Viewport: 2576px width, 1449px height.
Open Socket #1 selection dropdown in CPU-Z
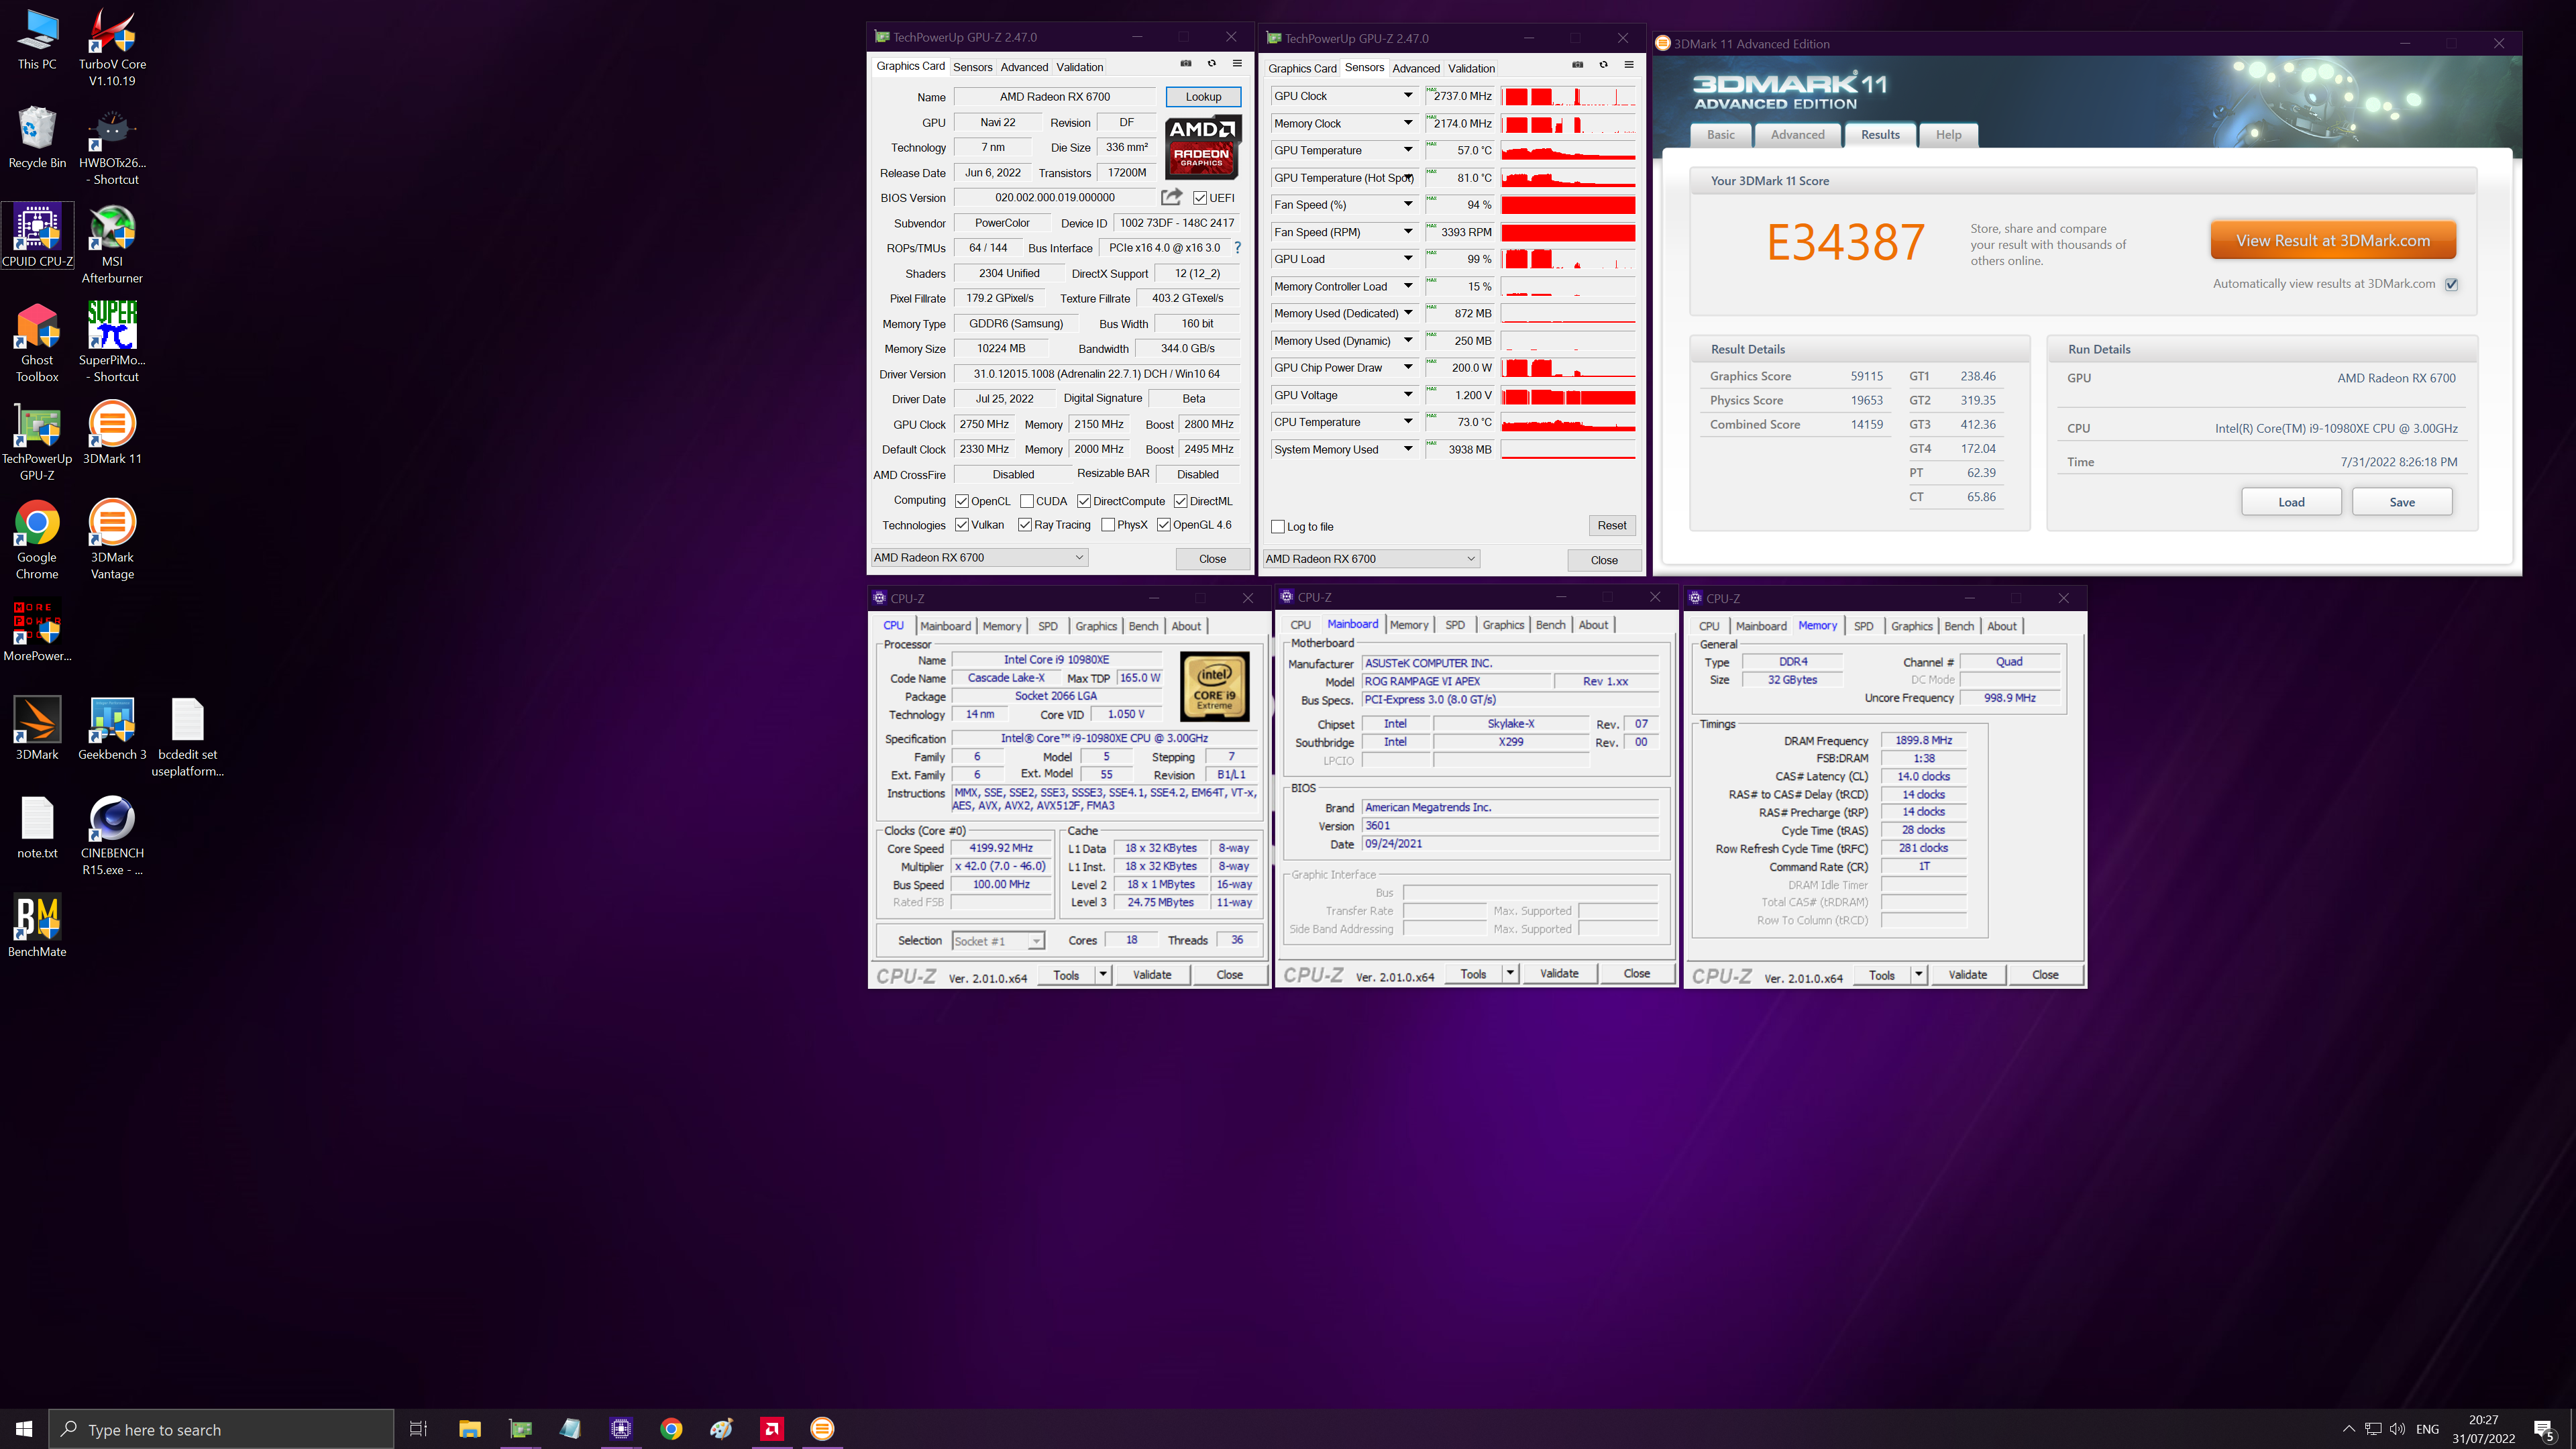[x=998, y=941]
